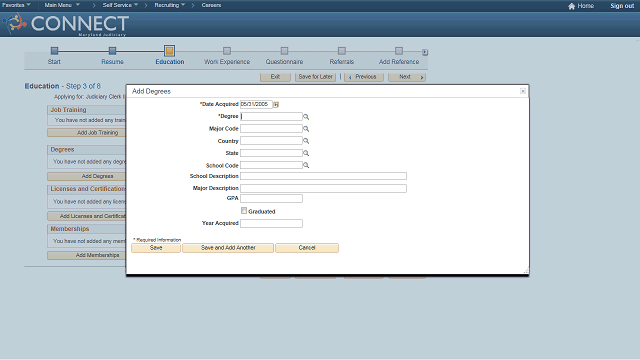This screenshot has height=360, width=640.
Task: Select the Start step icon
Action: (x=54, y=51)
